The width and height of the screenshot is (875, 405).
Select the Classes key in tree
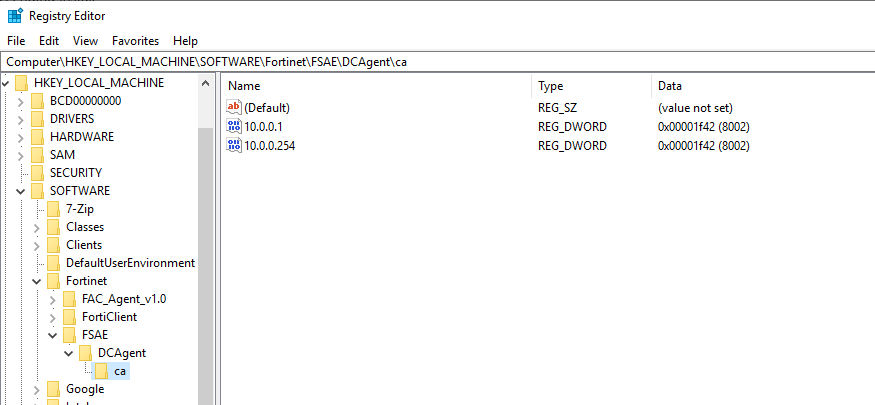(85, 227)
